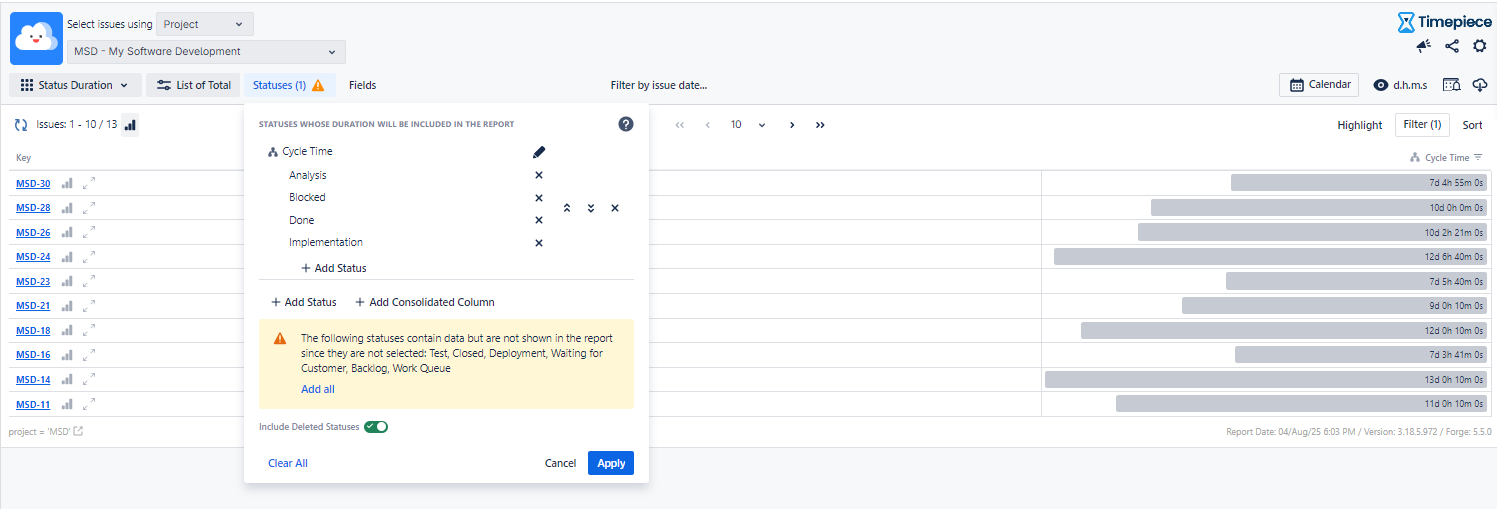Open bar chart icon for MSD-16
The width and height of the screenshot is (1497, 509).
tap(68, 354)
